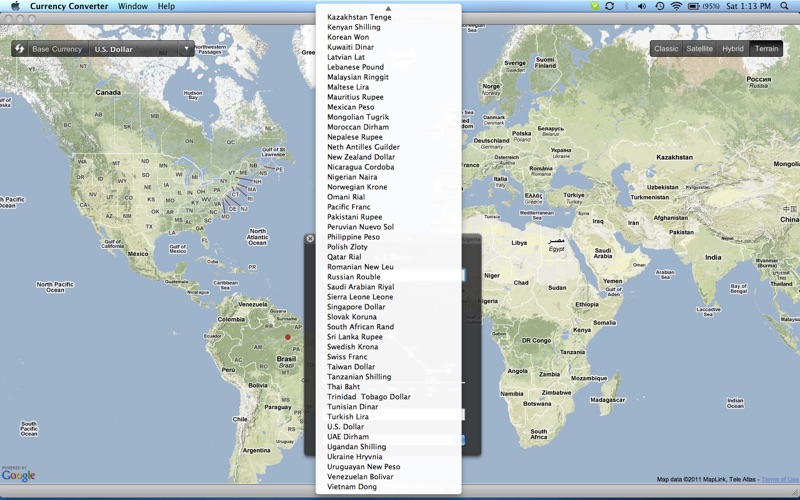
Task: Select Singapore Dollar
Action: pos(389,307)
